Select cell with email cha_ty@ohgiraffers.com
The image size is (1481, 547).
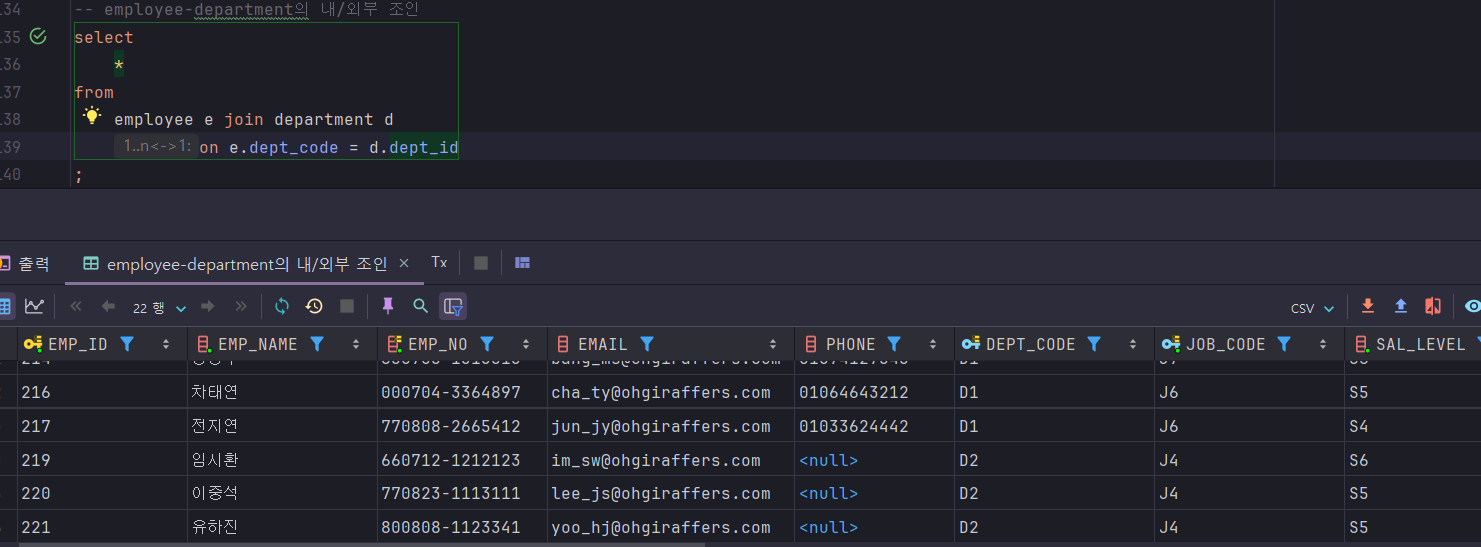click(671, 392)
